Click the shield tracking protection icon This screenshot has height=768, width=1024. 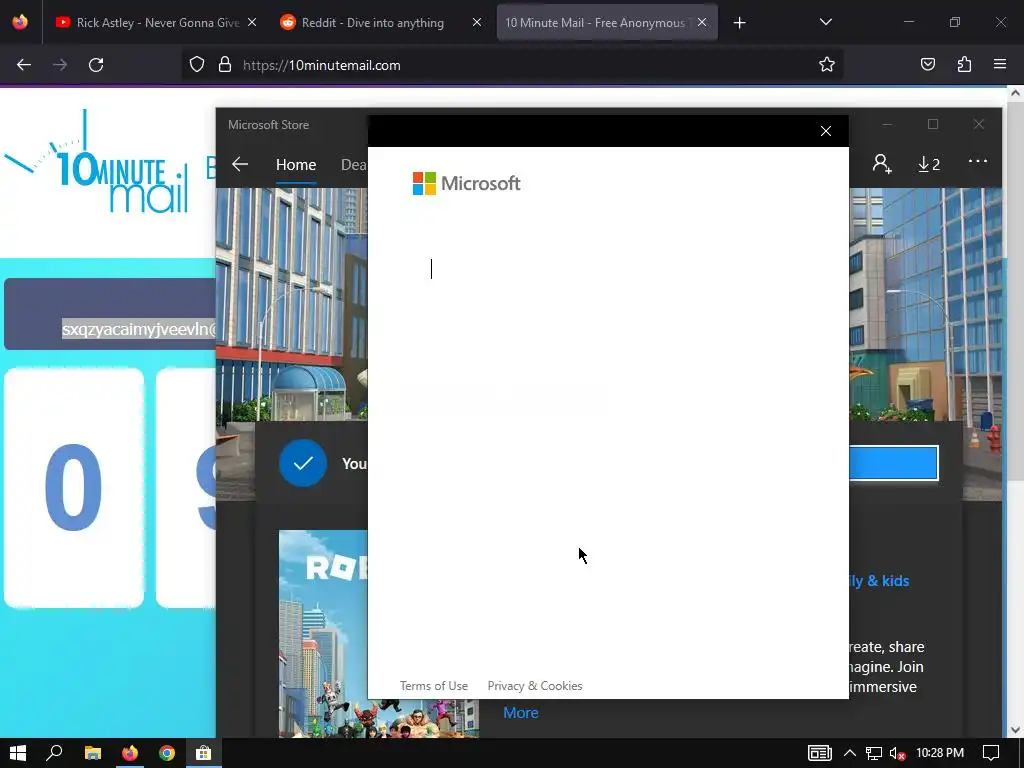(x=197, y=65)
